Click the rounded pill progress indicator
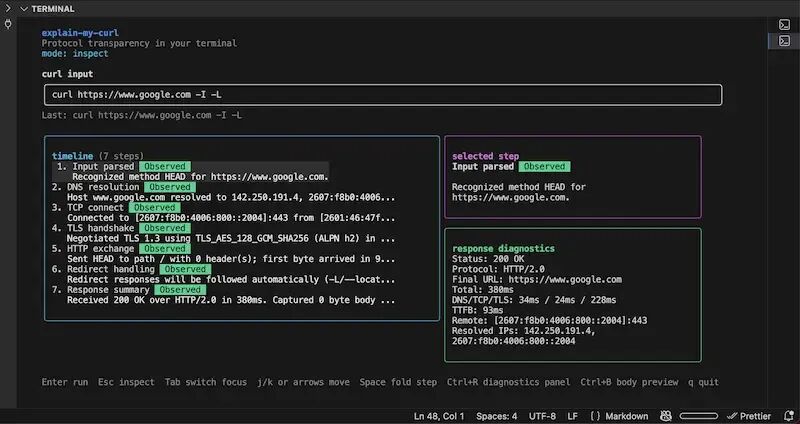The width and height of the screenshot is (800, 424). [x=698, y=416]
